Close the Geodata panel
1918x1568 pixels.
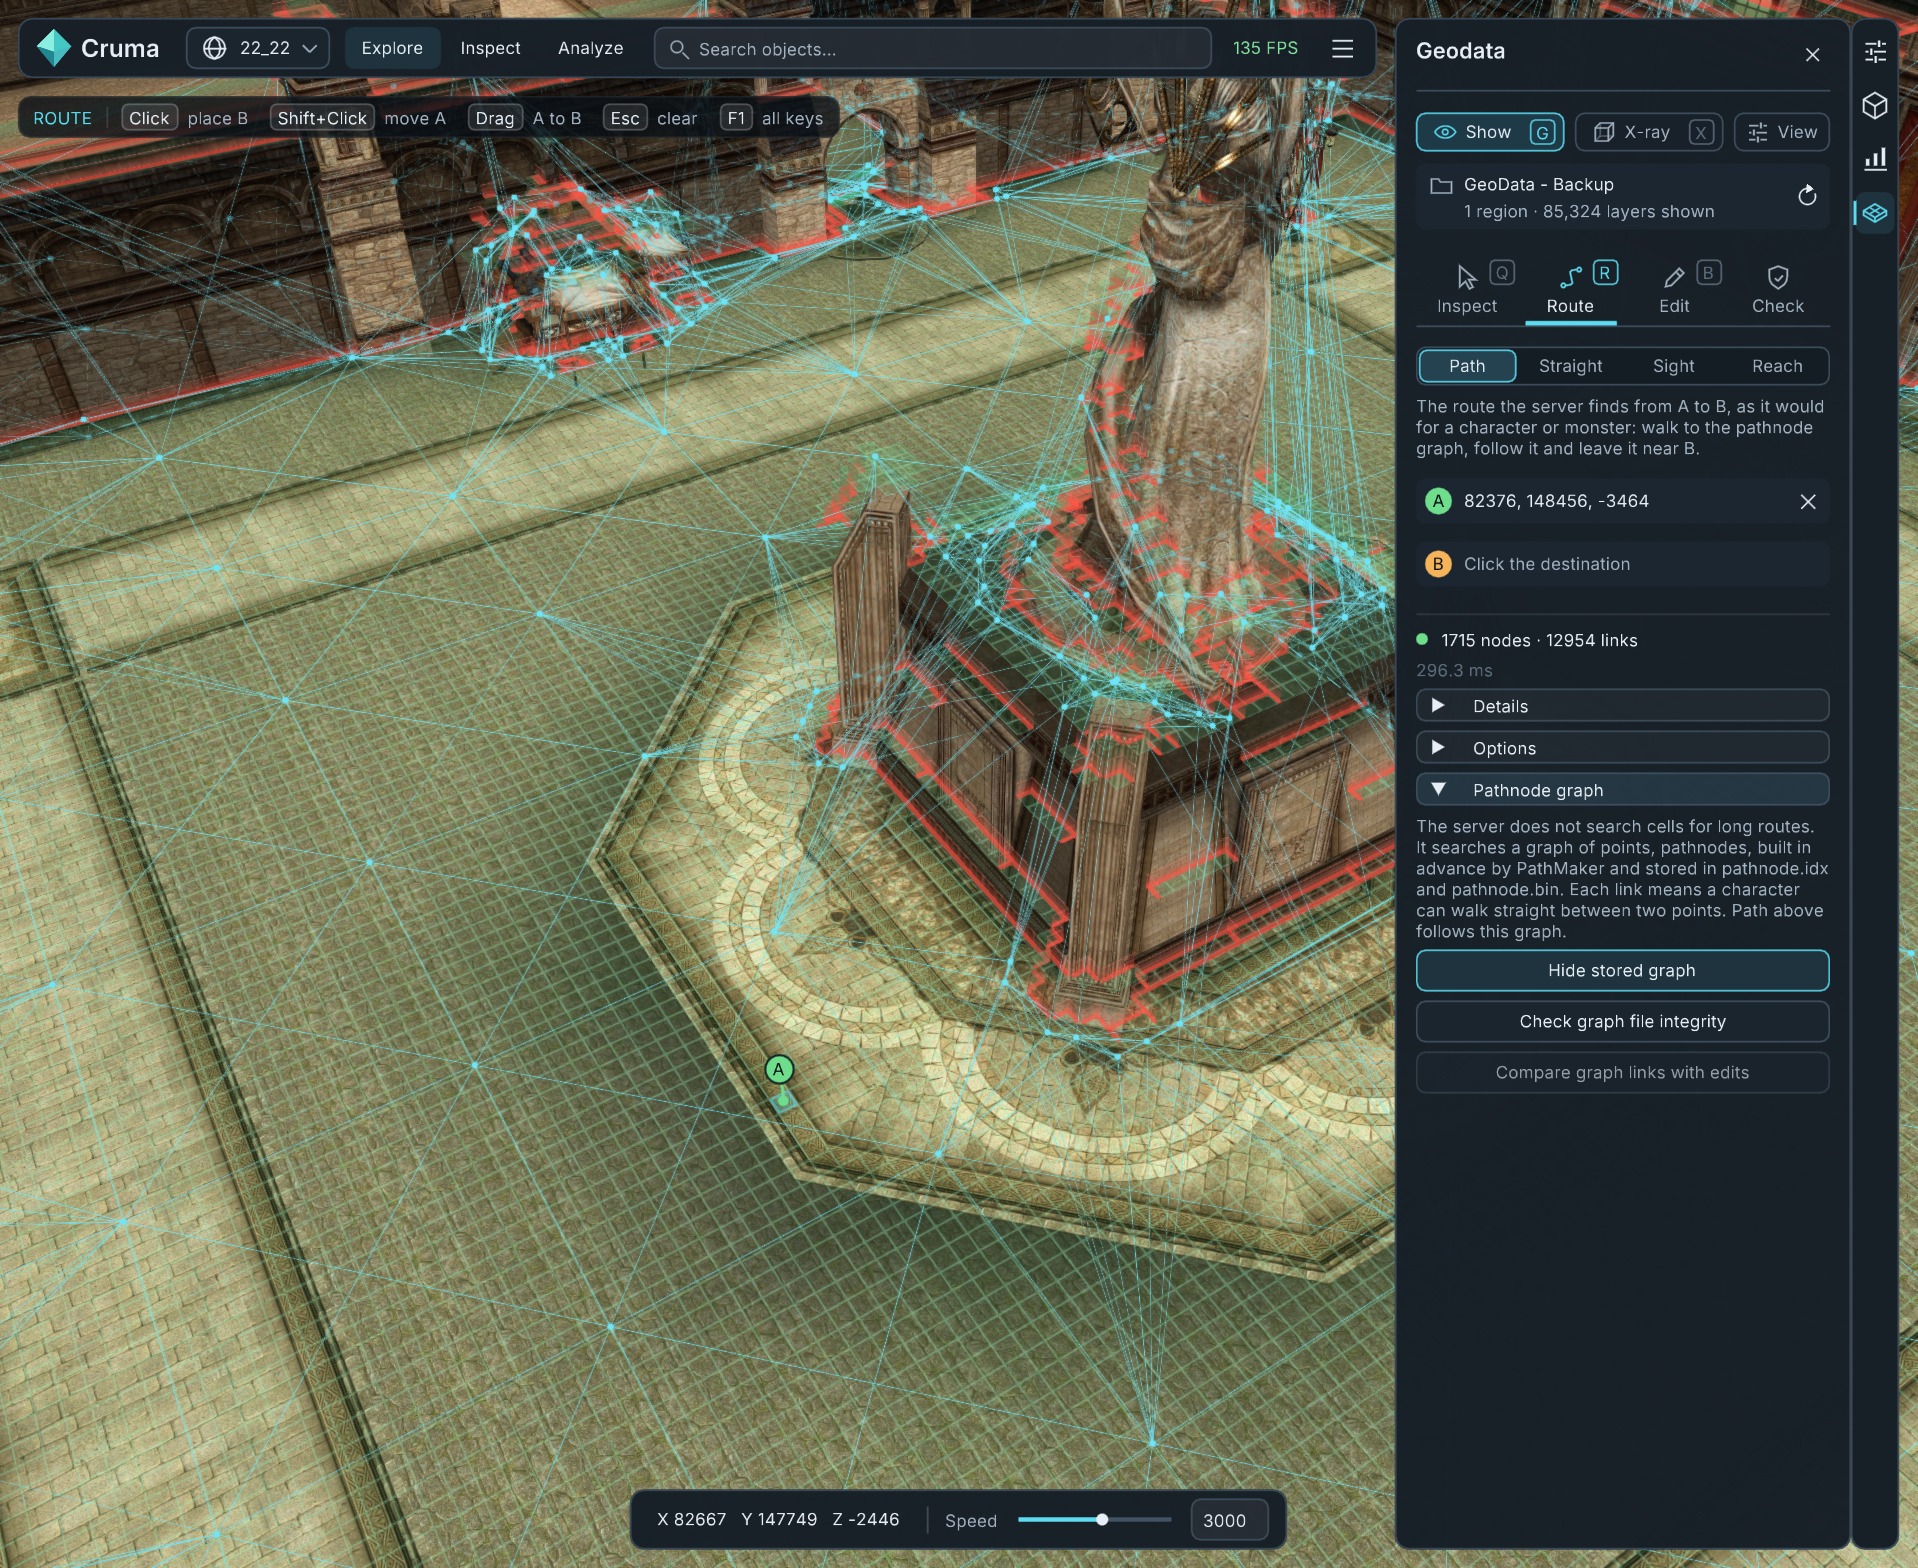click(x=1812, y=55)
